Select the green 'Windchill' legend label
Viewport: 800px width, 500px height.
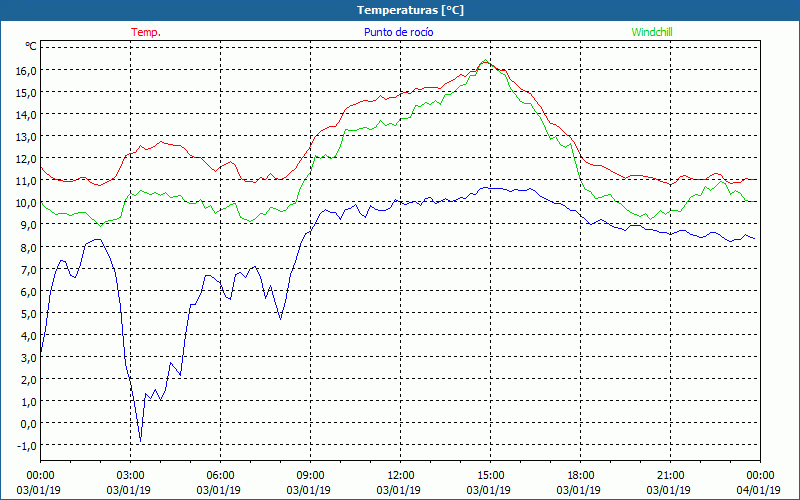(x=652, y=32)
